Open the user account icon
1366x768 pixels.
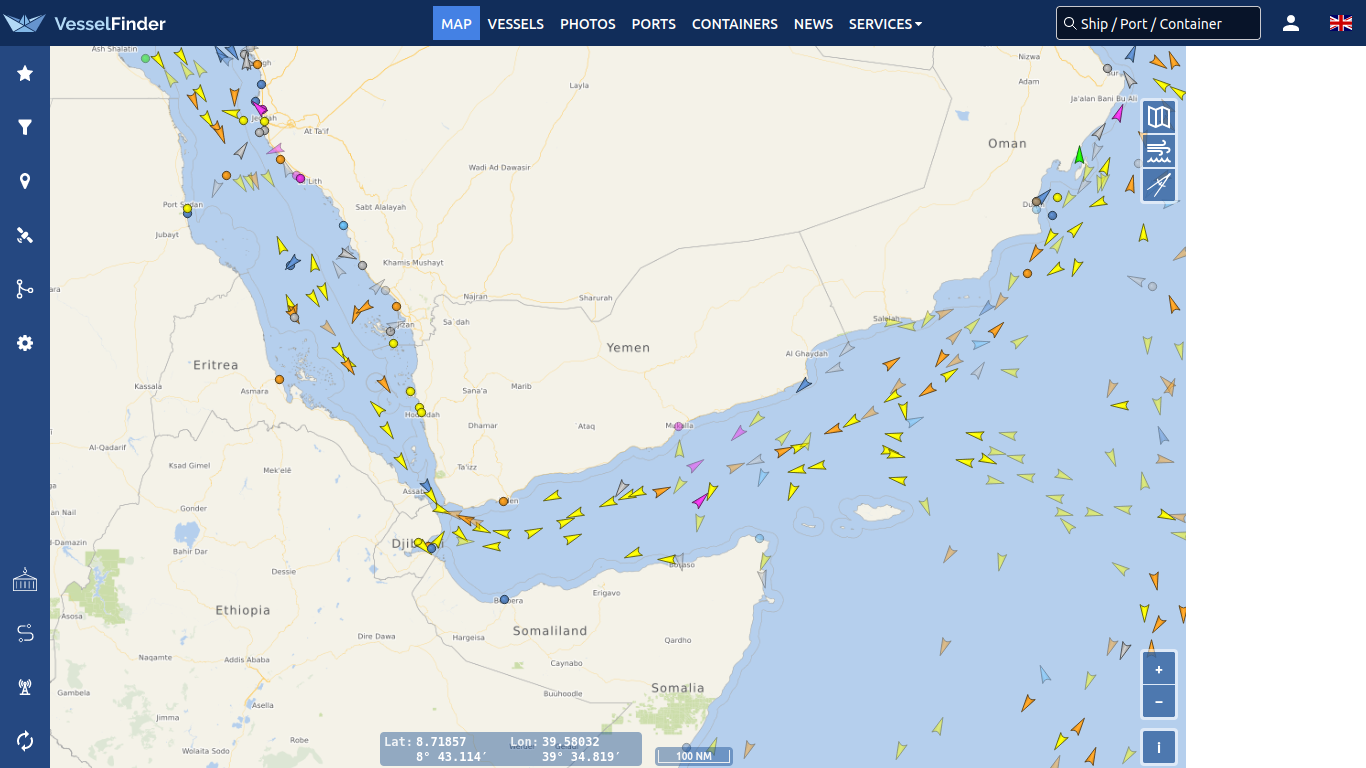click(1291, 23)
